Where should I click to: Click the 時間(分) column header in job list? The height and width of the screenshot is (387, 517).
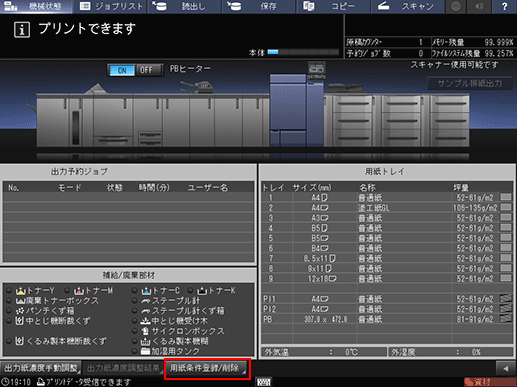click(154, 188)
